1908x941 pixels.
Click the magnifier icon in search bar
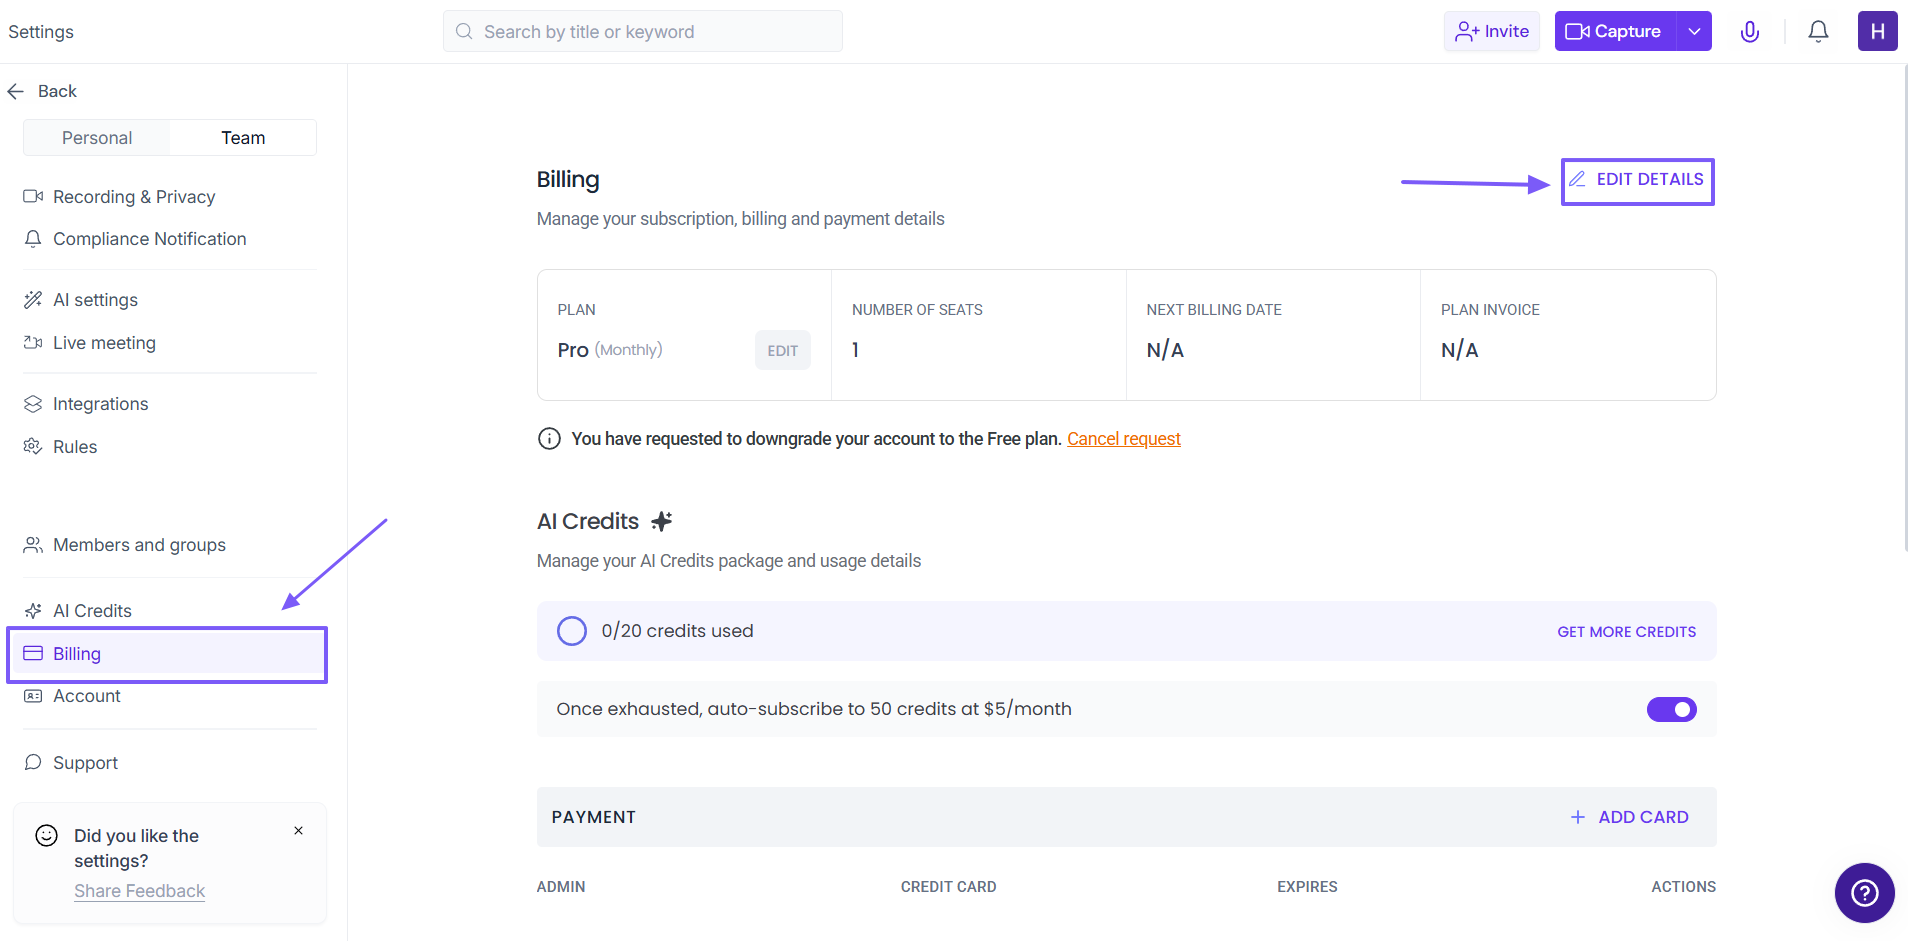tap(464, 31)
